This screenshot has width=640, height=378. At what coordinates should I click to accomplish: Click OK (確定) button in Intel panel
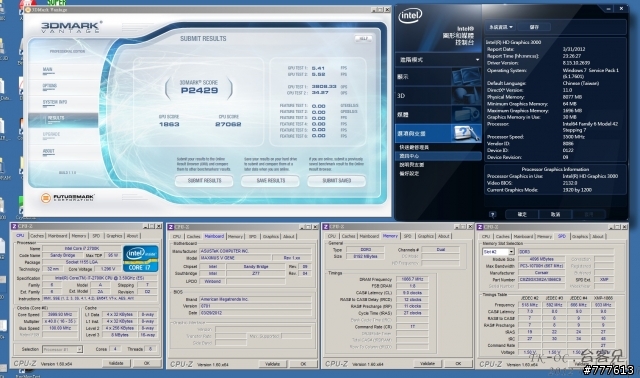point(522,214)
